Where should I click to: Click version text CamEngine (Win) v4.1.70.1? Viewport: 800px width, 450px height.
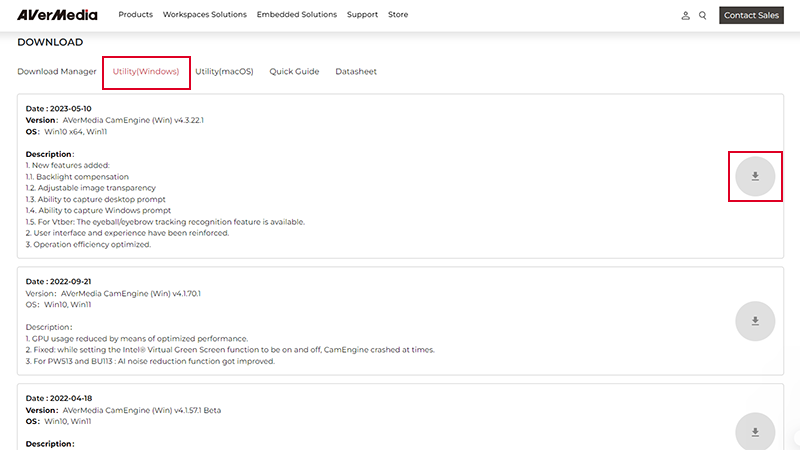pyautogui.click(x=131, y=294)
